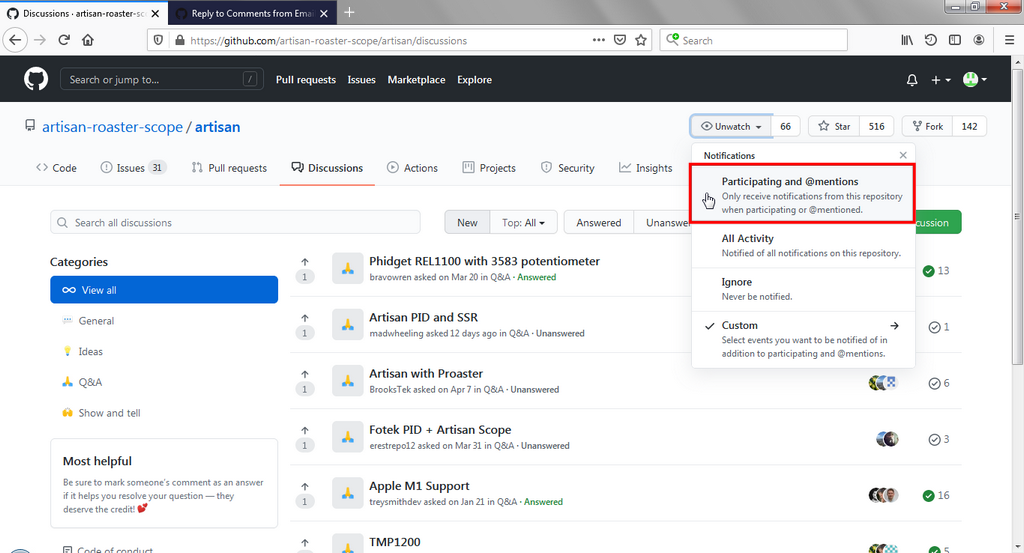Image resolution: width=1024 pixels, height=553 pixels.
Task: Switch to Reply to Comments from Email tab
Action: coord(253,13)
